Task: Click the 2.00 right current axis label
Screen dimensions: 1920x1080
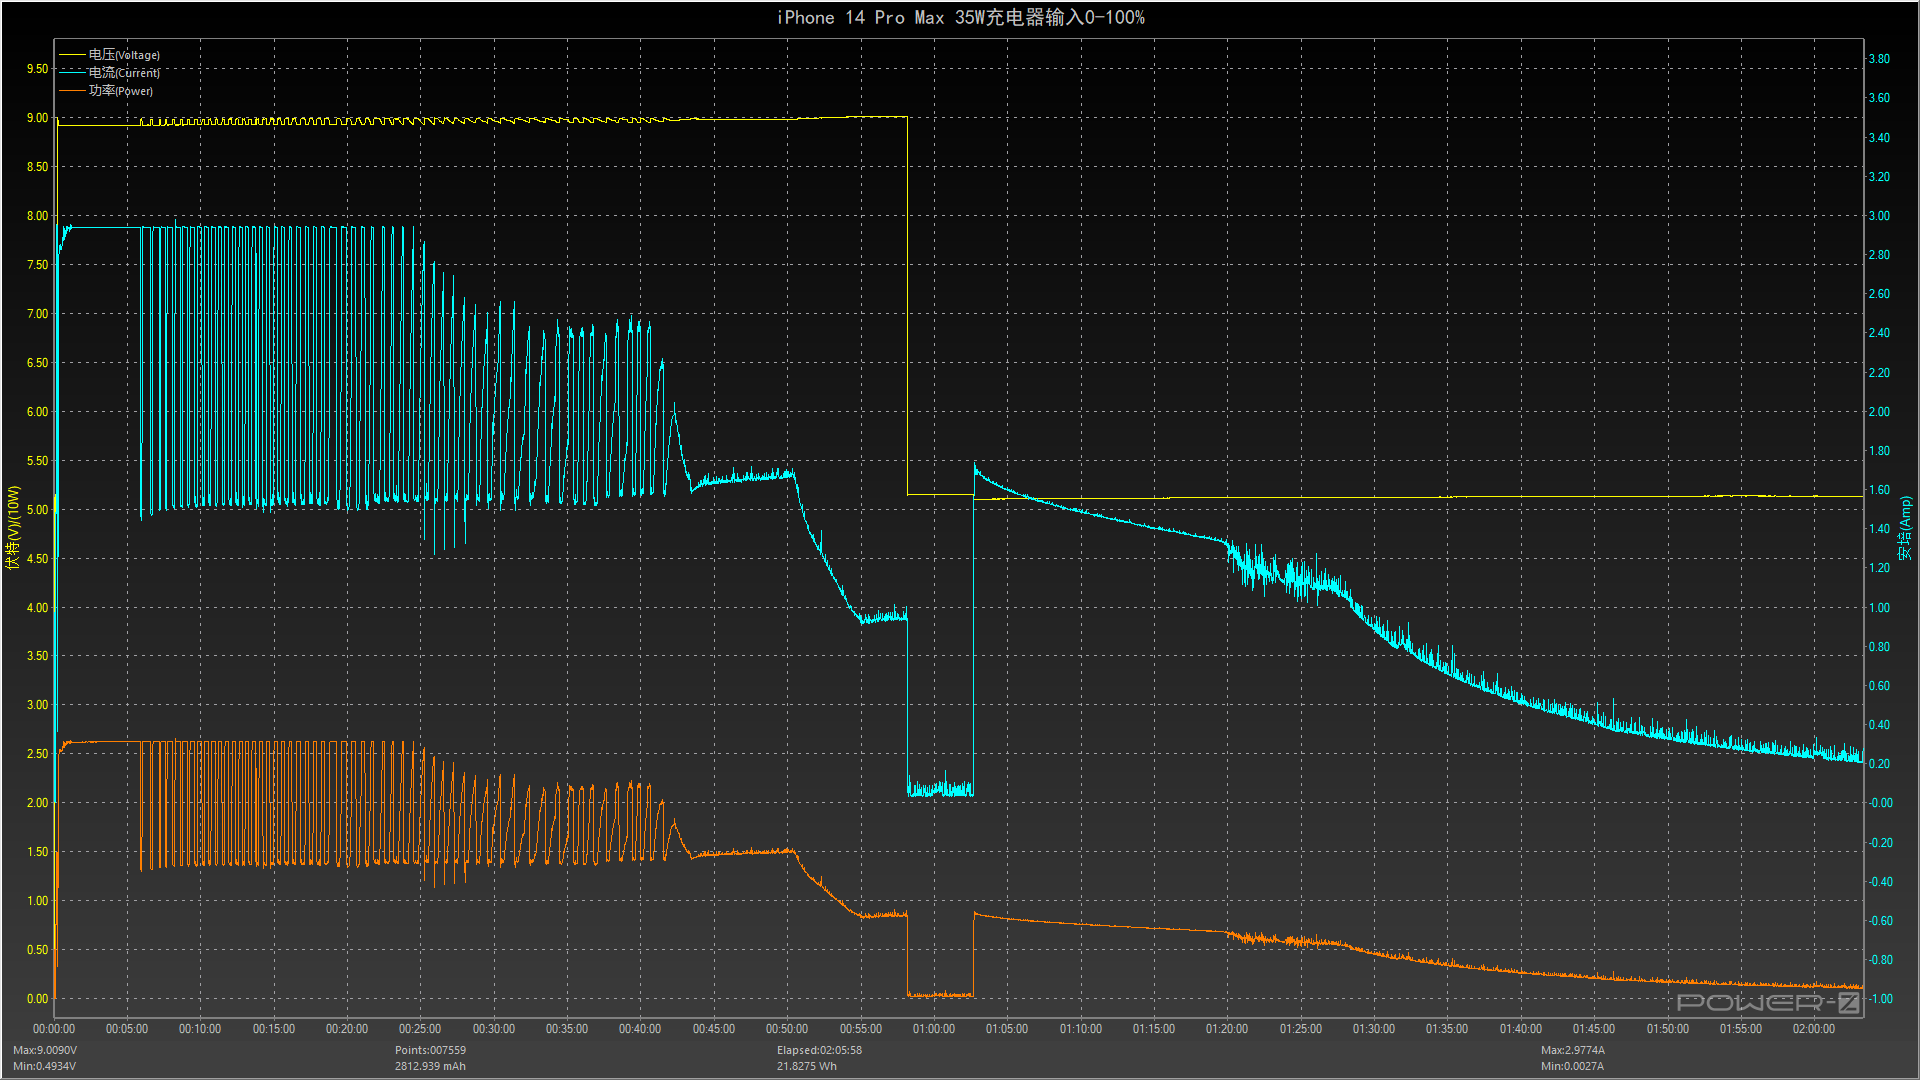Action: [x=1879, y=412]
